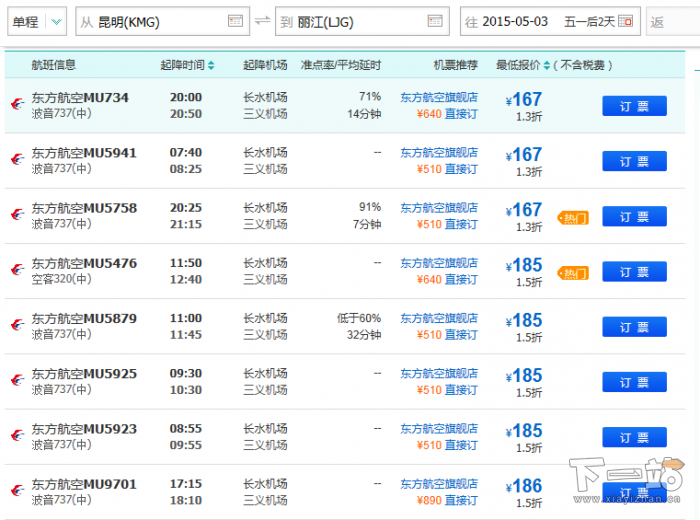Book ticket for flight MU734

(634, 106)
